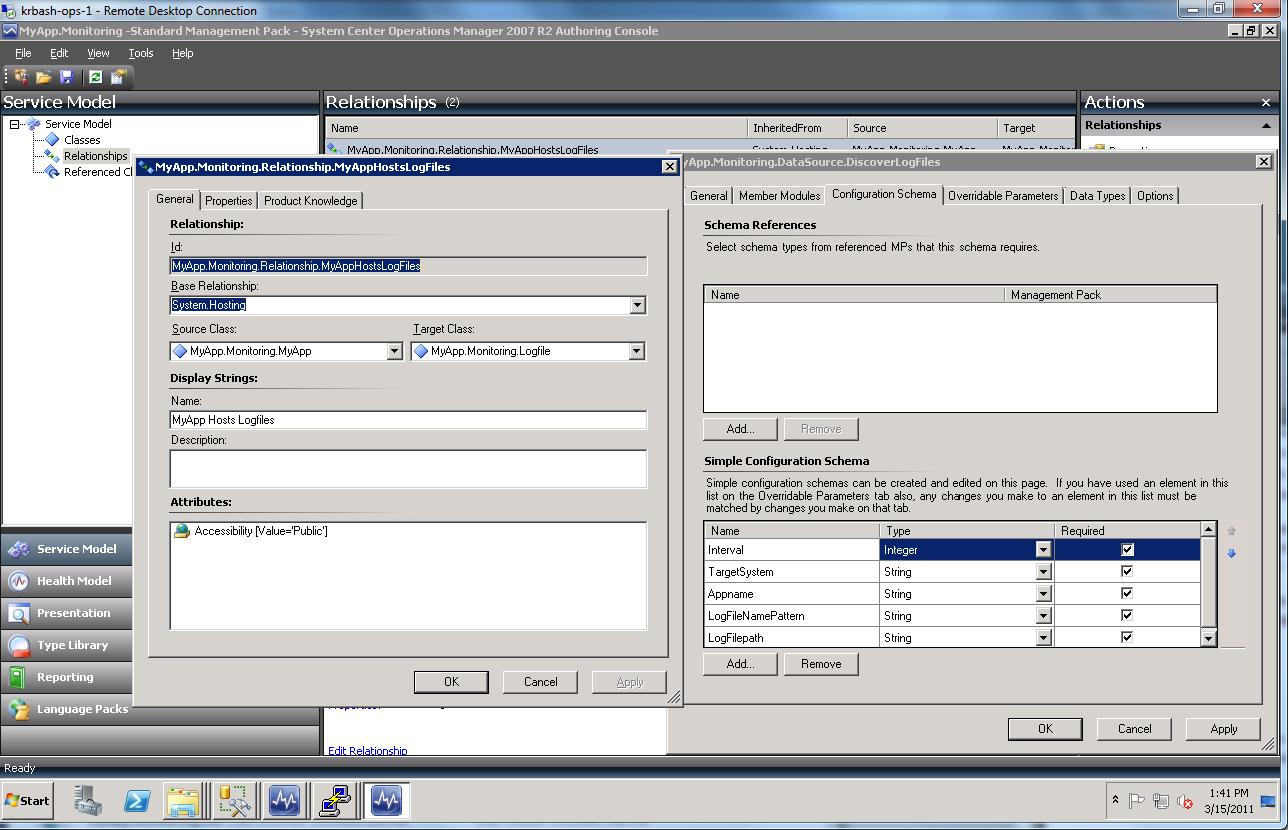This screenshot has width=1288, height=830.
Task: Click the Open folder toolbar icon
Action: (x=43, y=77)
